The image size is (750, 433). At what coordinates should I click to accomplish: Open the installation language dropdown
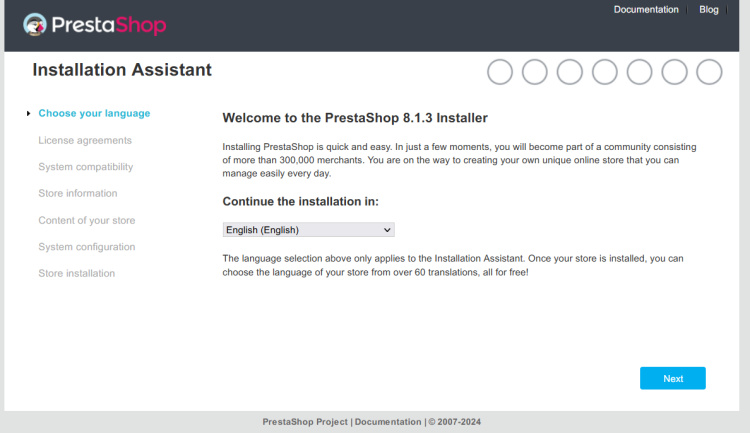(x=308, y=230)
